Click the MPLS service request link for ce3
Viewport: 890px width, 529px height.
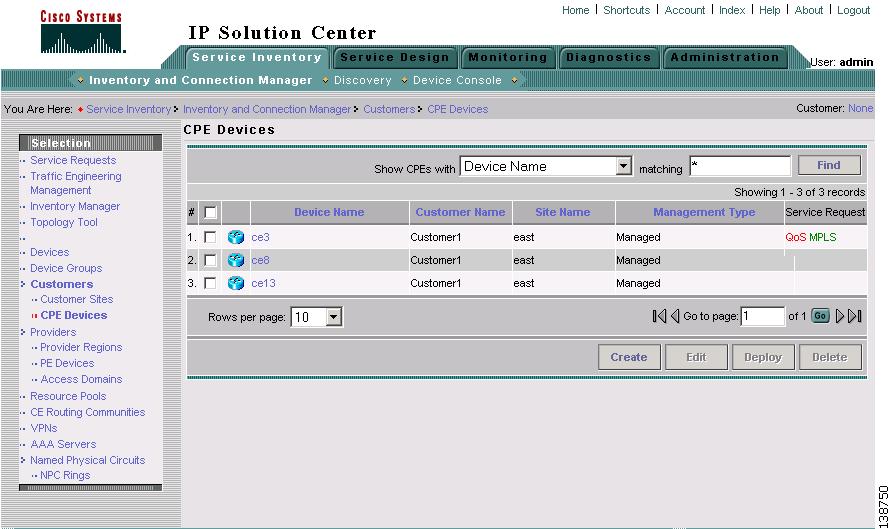pyautogui.click(x=823, y=237)
